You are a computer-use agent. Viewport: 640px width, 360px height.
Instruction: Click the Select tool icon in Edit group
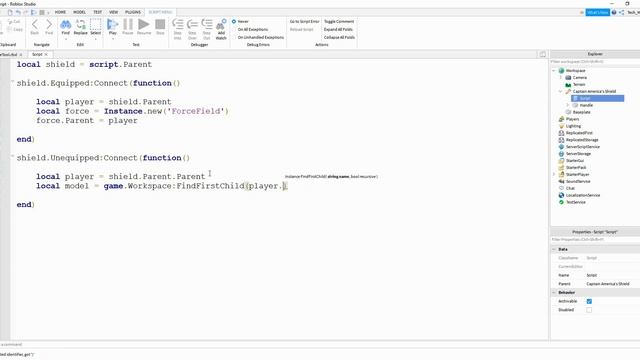tap(96, 25)
